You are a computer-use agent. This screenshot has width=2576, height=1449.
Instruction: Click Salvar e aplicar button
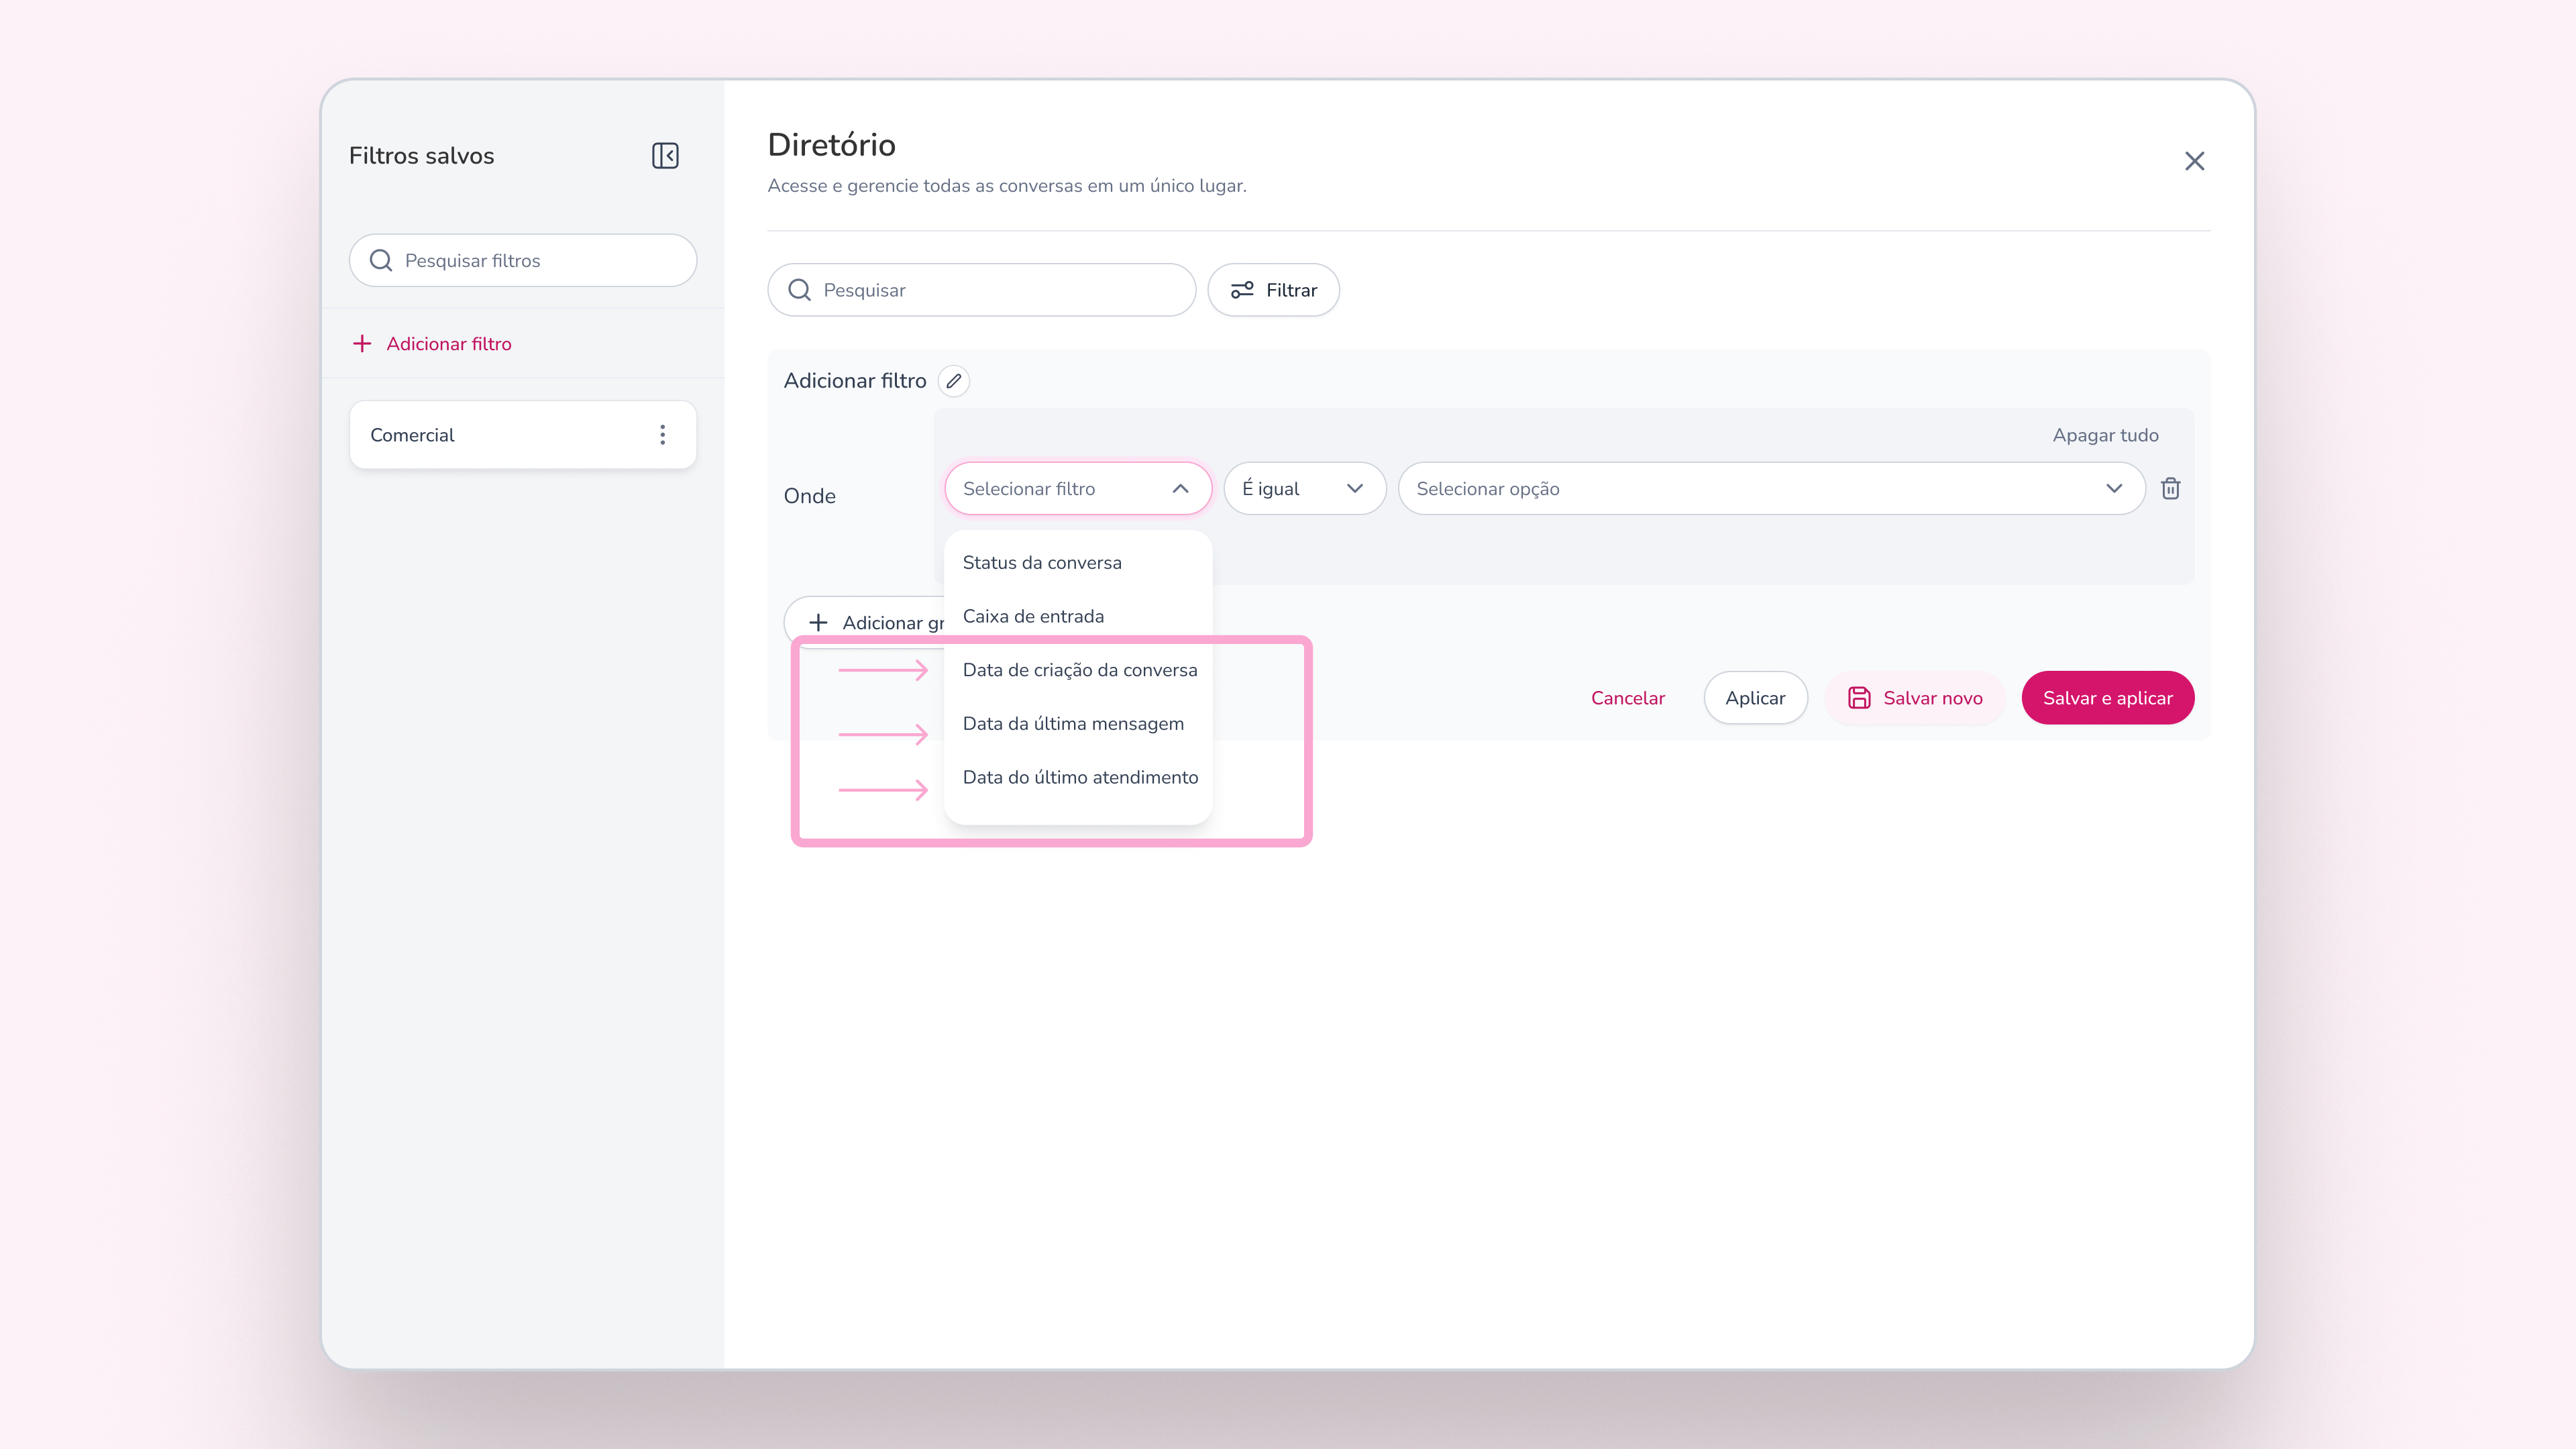click(2107, 698)
